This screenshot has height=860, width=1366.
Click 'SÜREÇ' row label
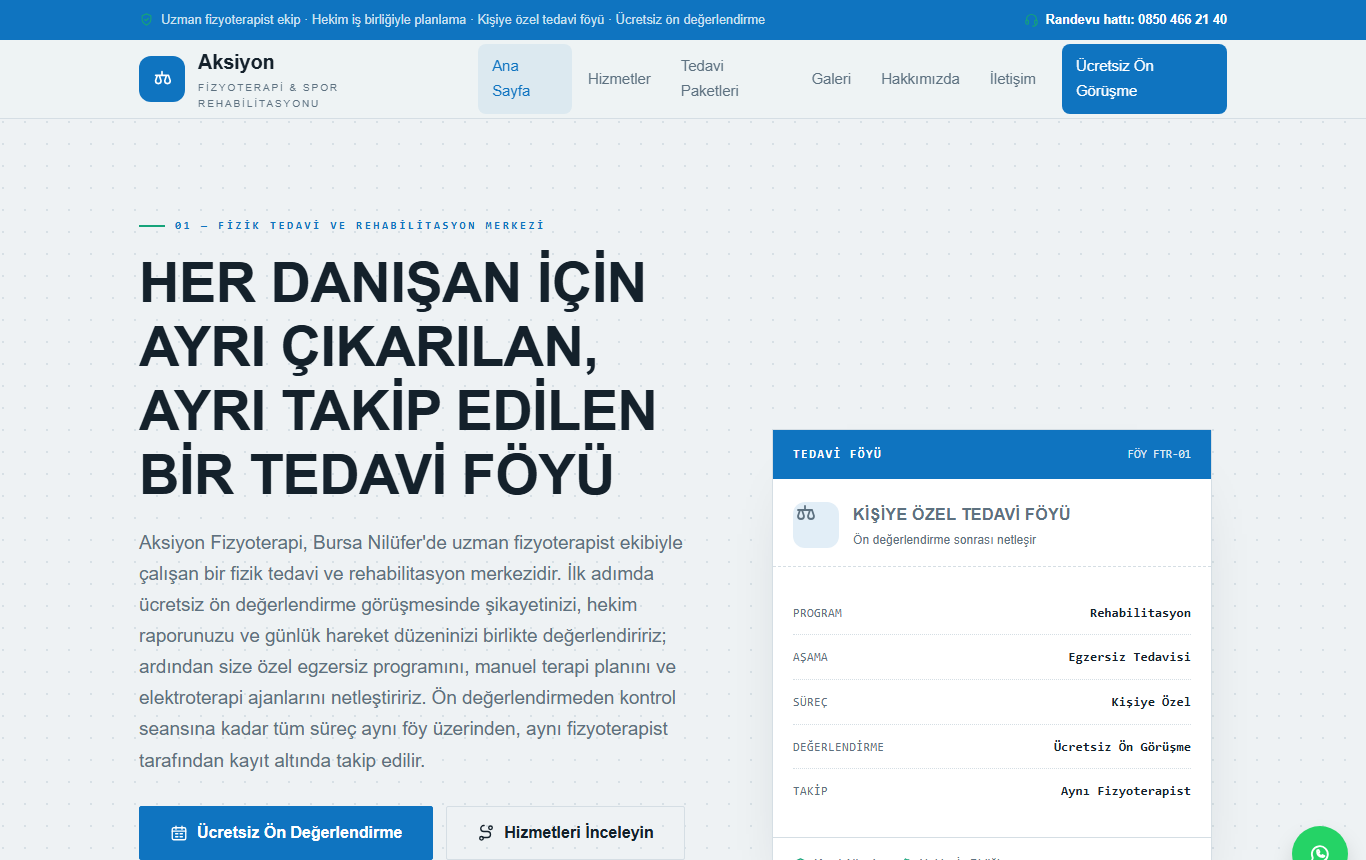(x=810, y=702)
